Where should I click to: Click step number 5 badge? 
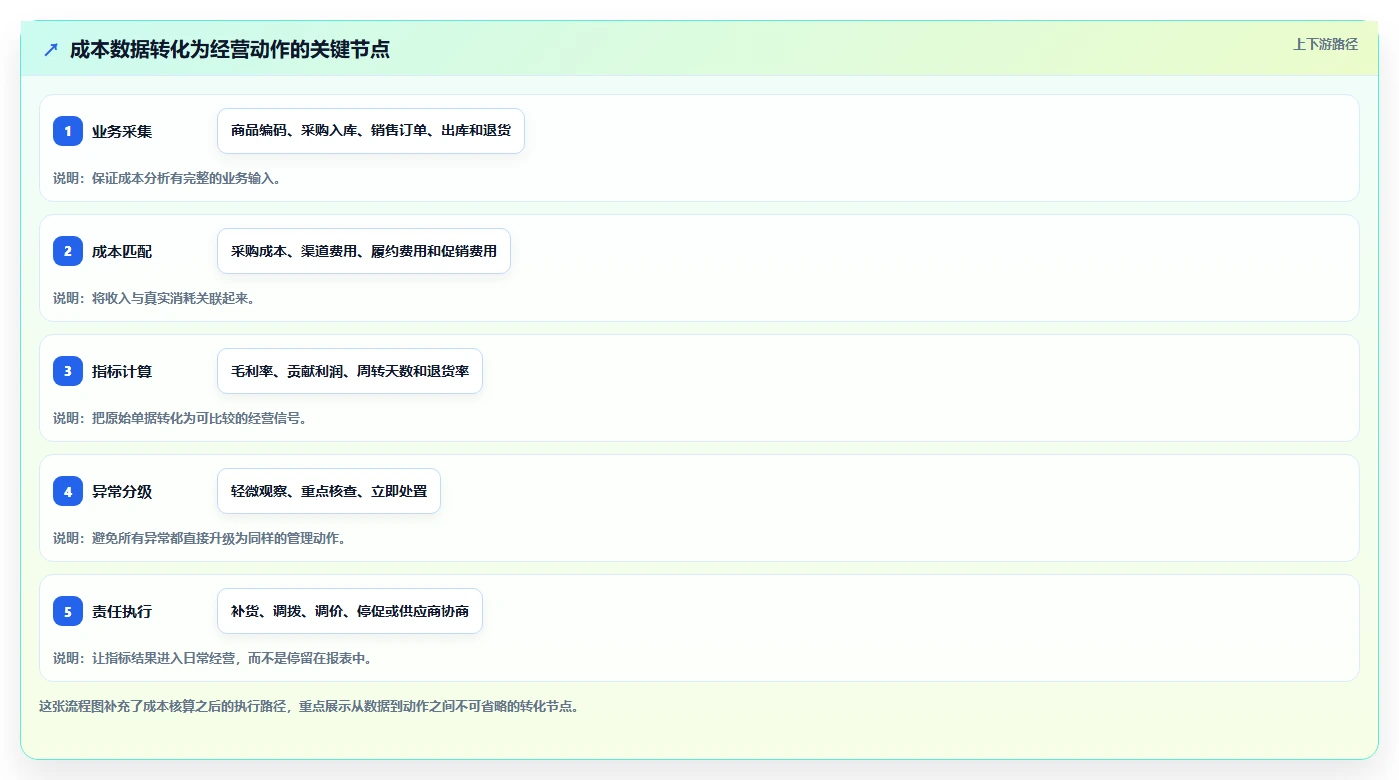point(68,611)
